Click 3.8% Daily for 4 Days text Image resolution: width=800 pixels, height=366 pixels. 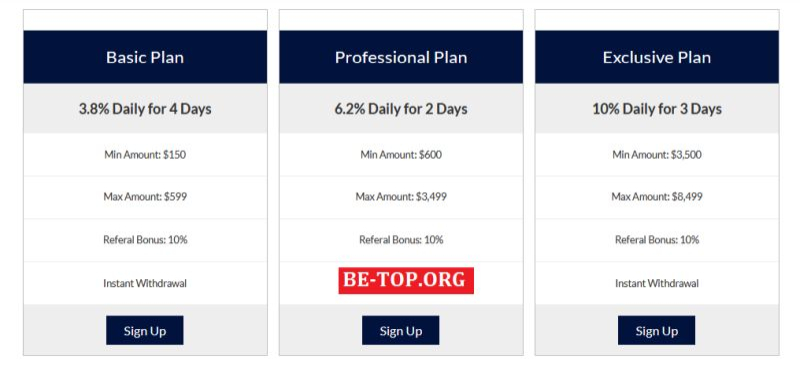pyautogui.click(x=145, y=109)
